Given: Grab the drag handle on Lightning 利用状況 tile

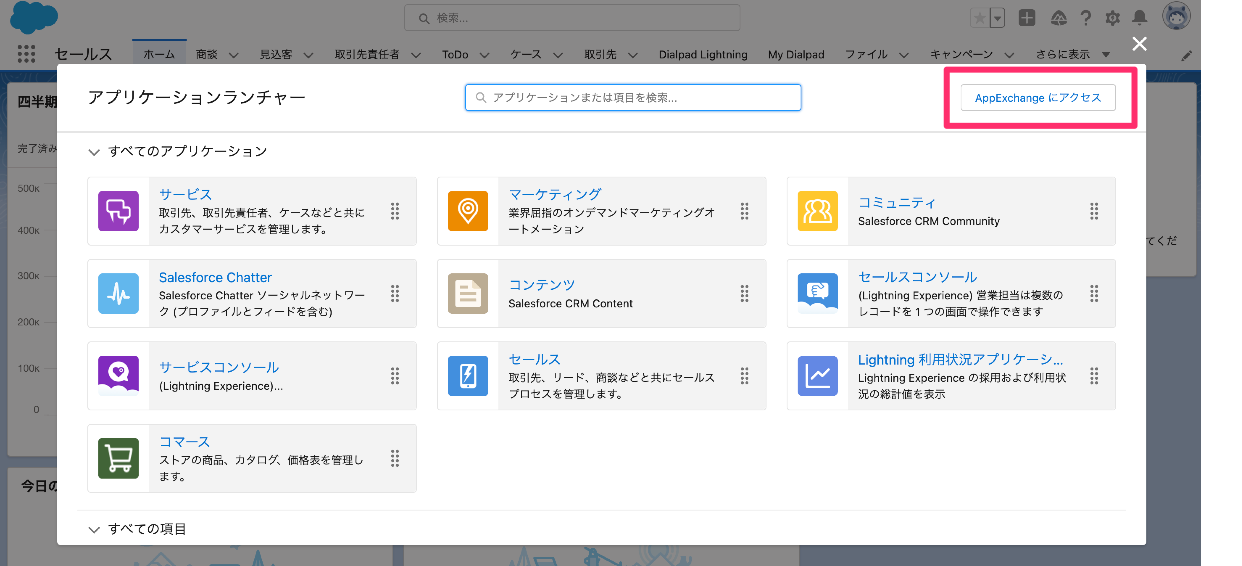Looking at the screenshot, I should (1094, 376).
